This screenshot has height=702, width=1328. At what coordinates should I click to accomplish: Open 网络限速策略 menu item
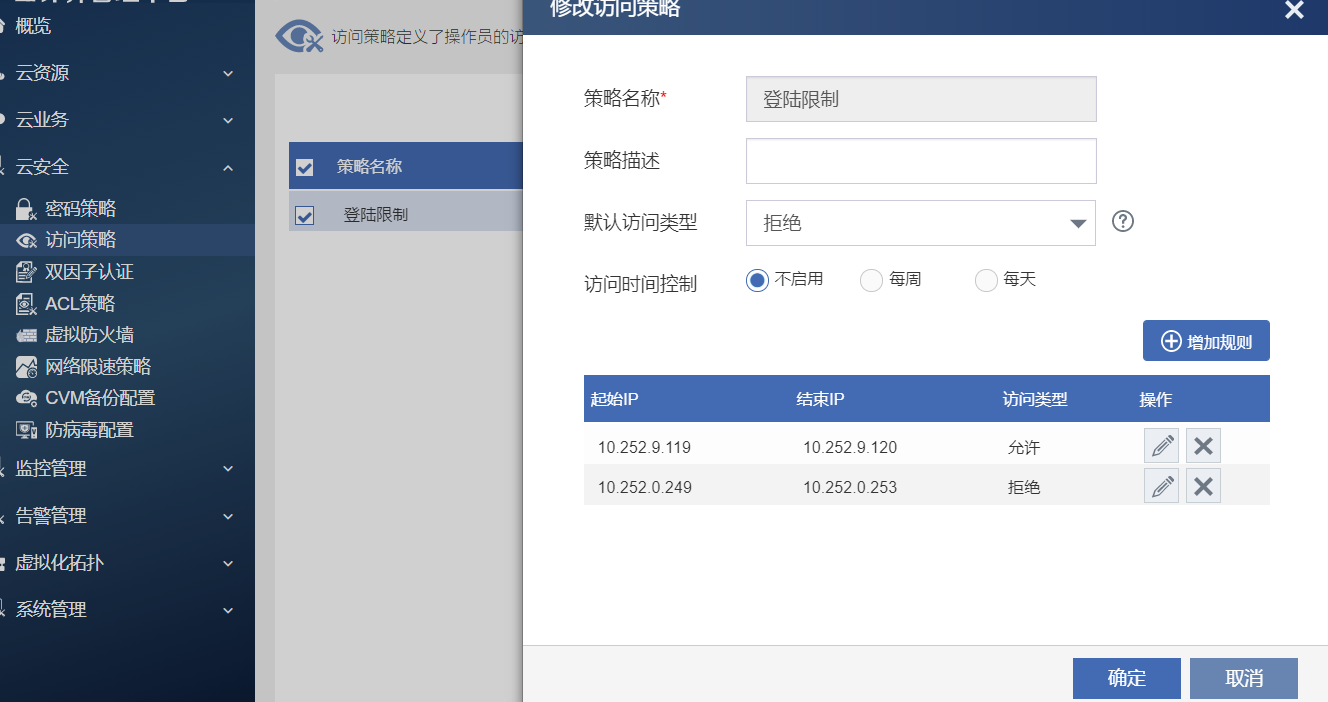pos(98,367)
